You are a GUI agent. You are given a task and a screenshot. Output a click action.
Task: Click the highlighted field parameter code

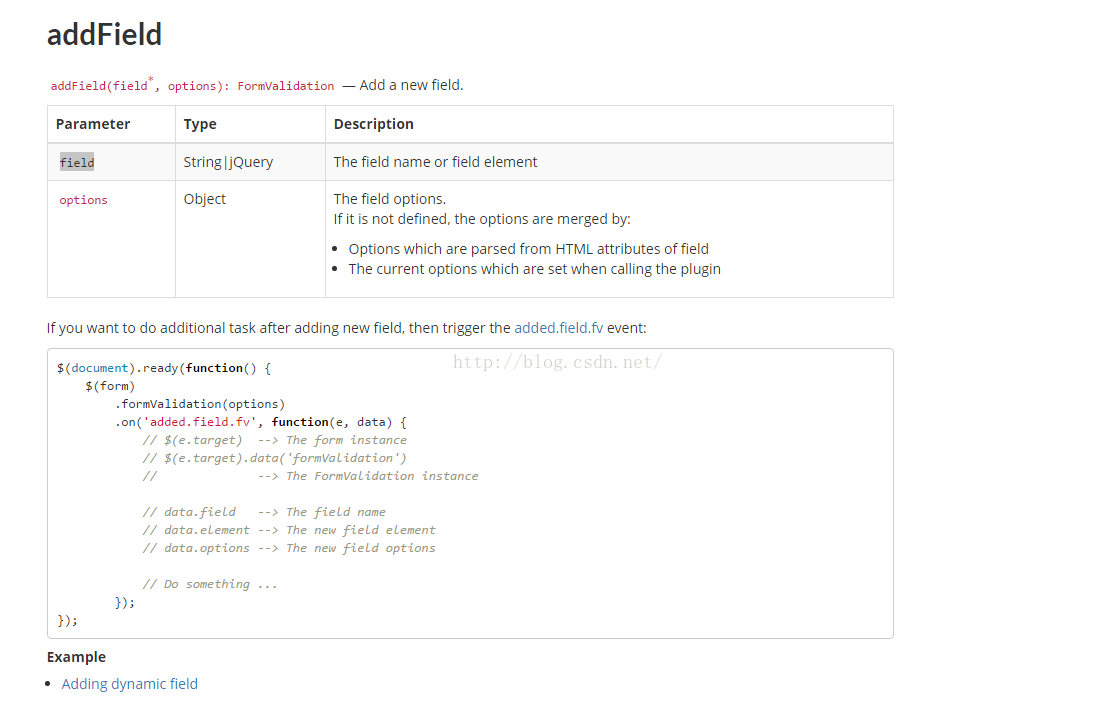(77, 162)
